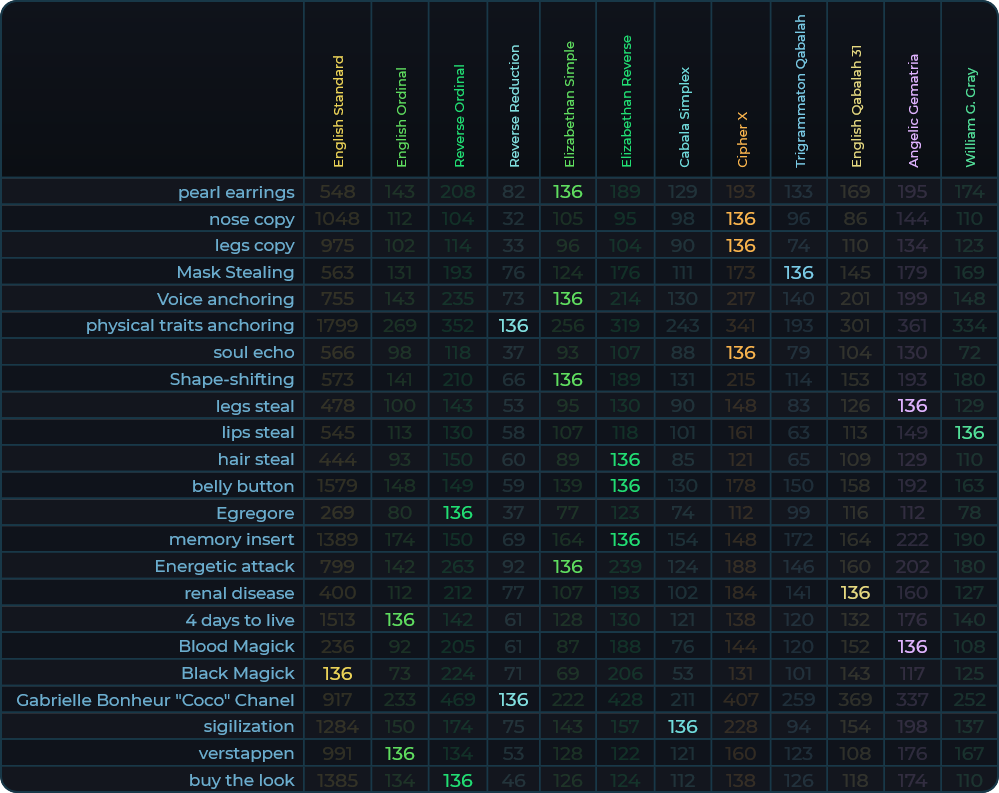999x793 pixels.
Task: Select value 1799 in English Standard column
Action: point(338,325)
